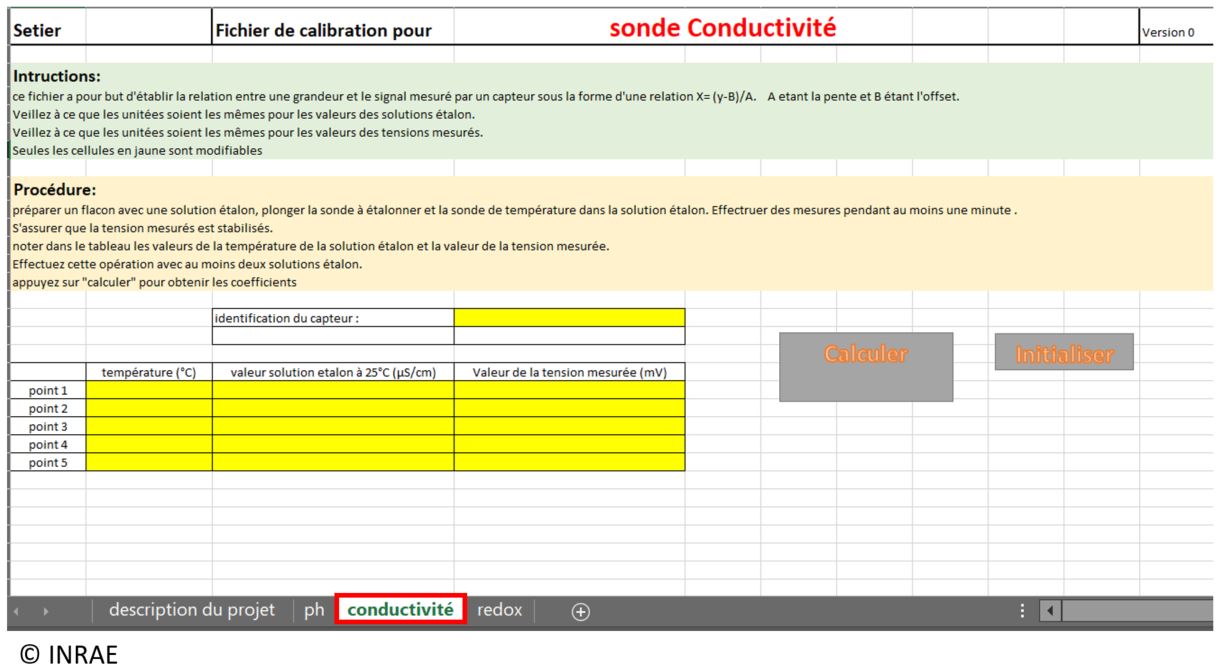Select the identification du capteur yellow input cell

click(x=569, y=318)
